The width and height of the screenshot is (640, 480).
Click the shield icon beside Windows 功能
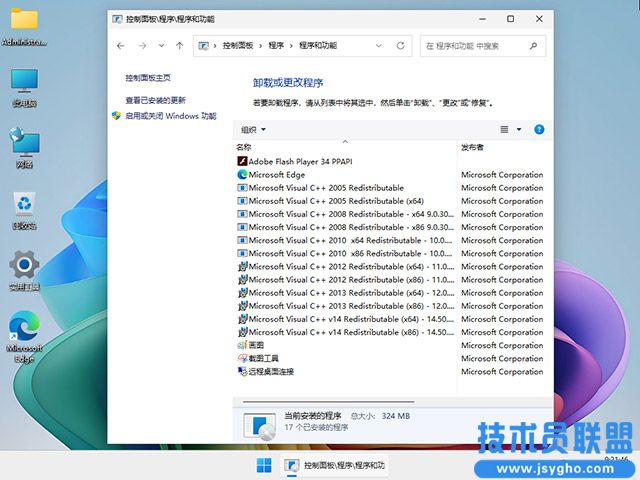tap(116, 116)
